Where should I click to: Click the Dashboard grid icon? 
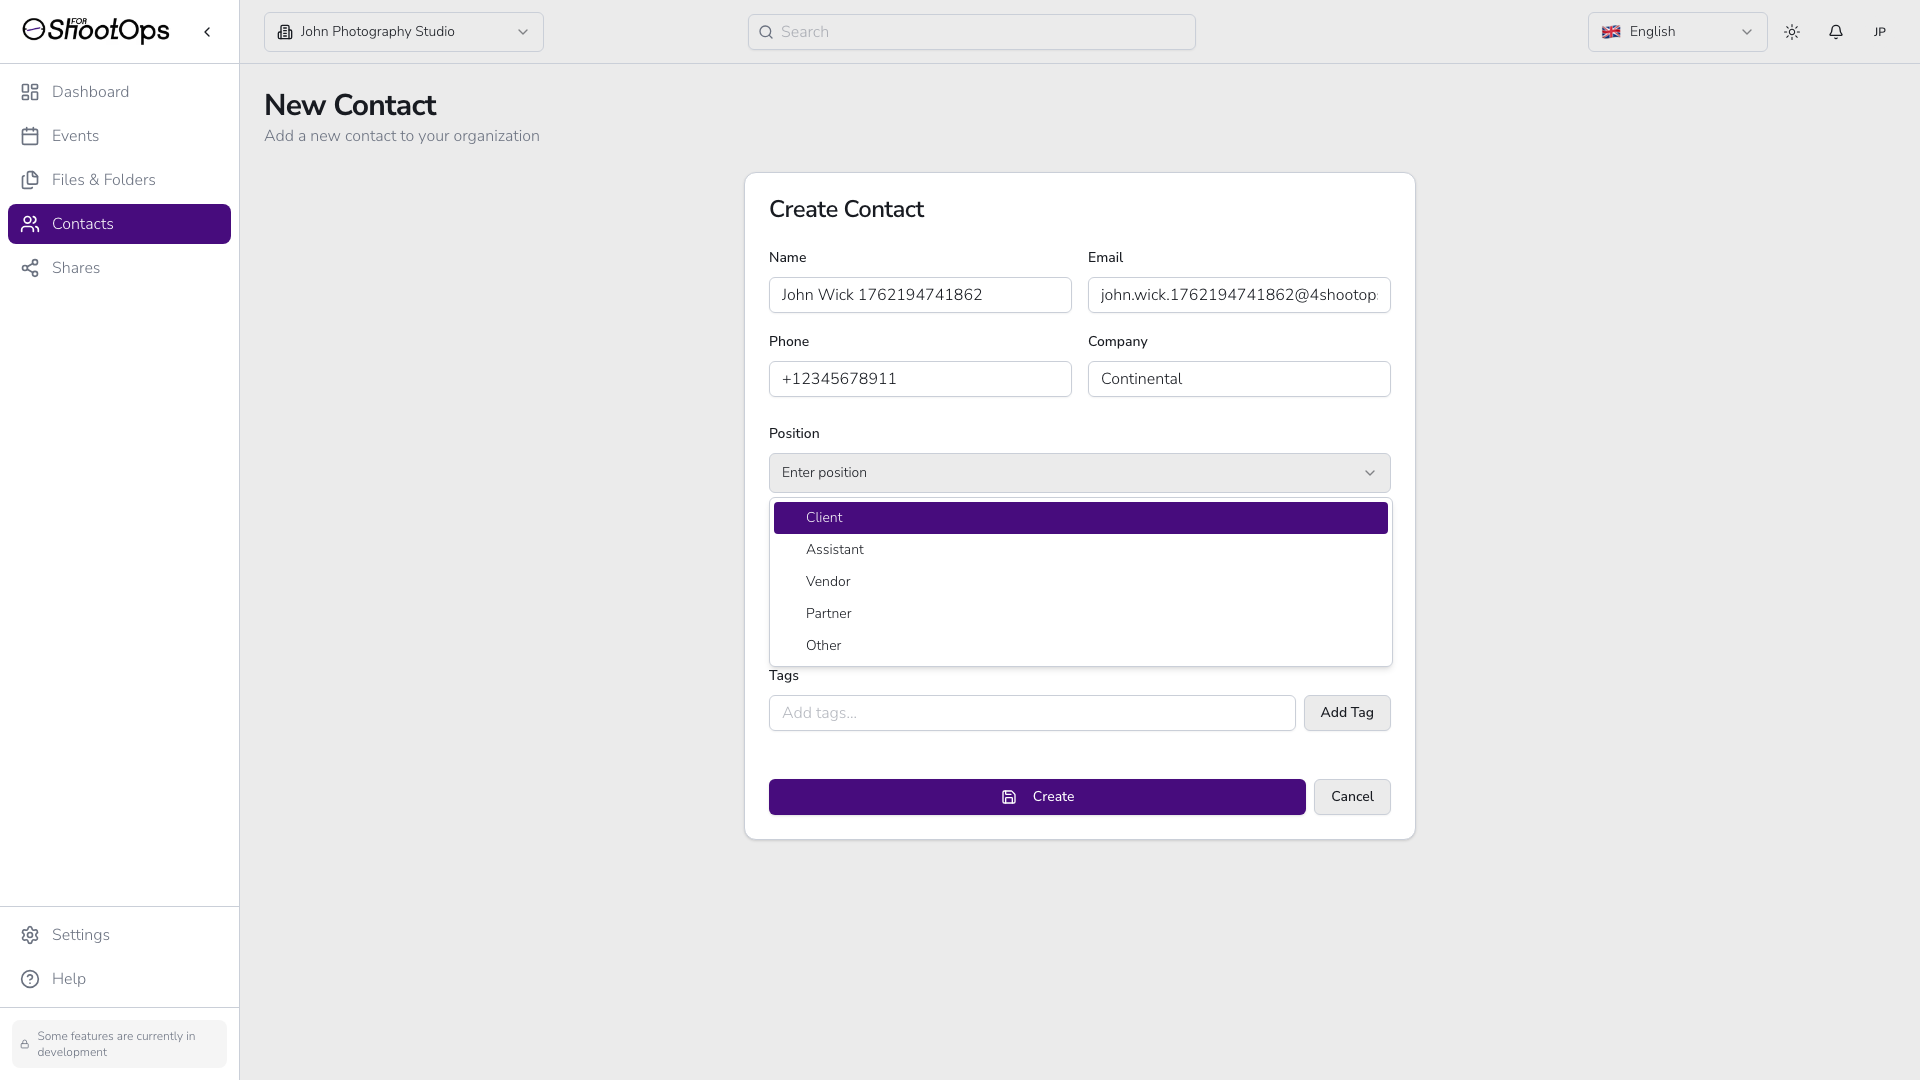click(30, 92)
